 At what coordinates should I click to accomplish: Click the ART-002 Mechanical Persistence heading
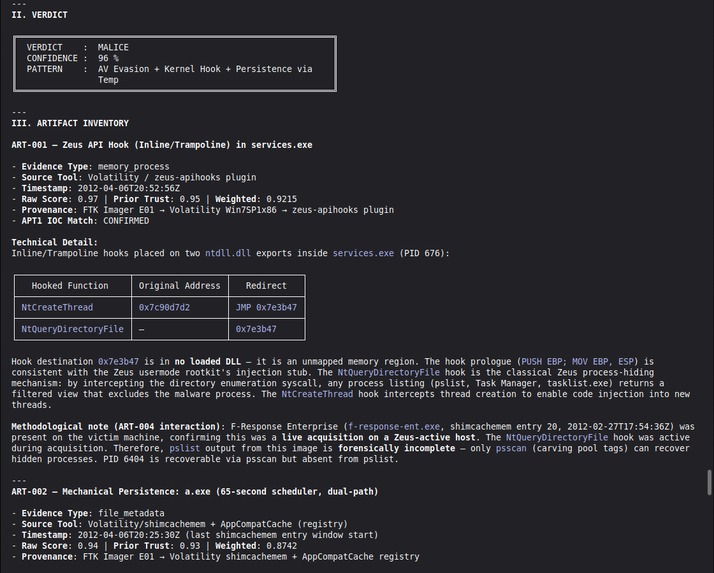[195, 491]
